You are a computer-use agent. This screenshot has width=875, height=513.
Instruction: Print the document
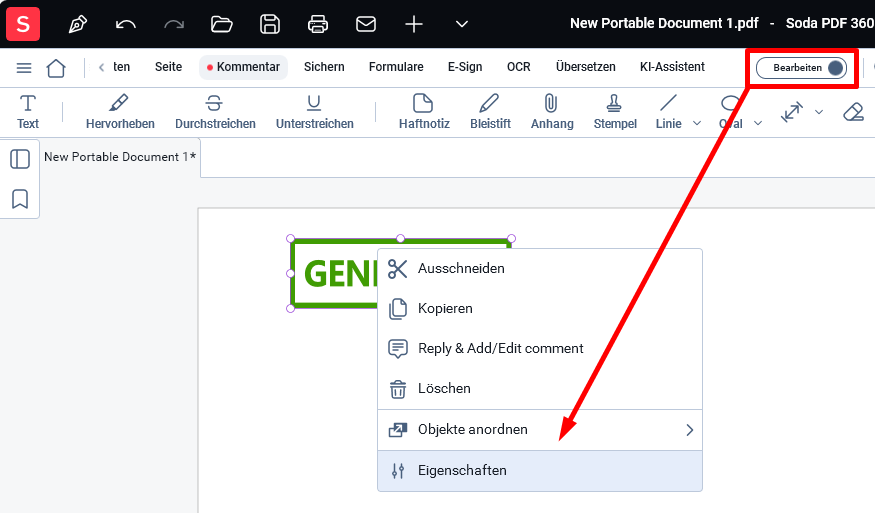click(318, 25)
